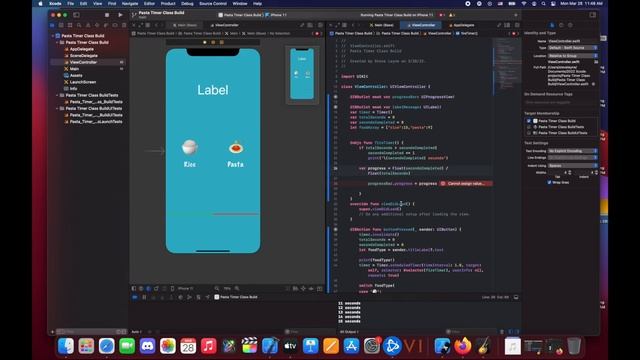Toggle Pasta Timer Class BuildUITests target membership

(529, 133)
